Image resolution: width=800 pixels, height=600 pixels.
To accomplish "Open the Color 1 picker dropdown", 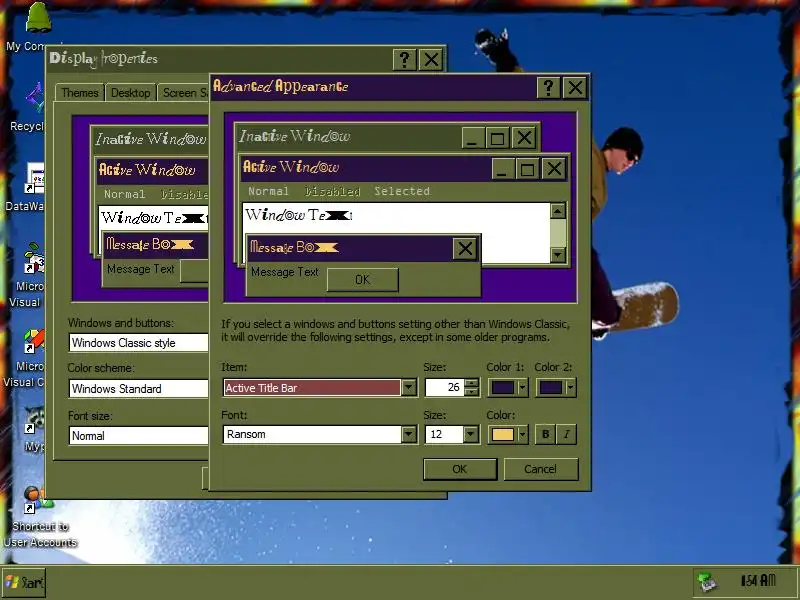I will [508, 388].
